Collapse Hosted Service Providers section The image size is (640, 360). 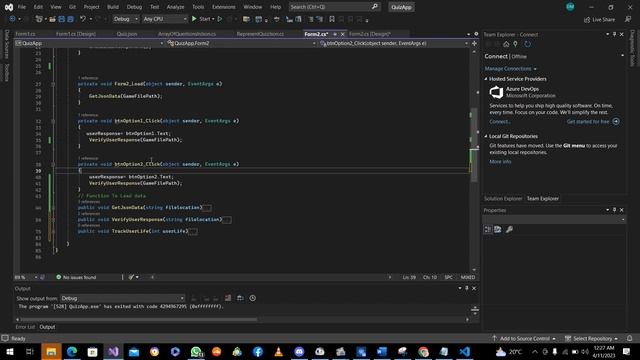point(486,79)
